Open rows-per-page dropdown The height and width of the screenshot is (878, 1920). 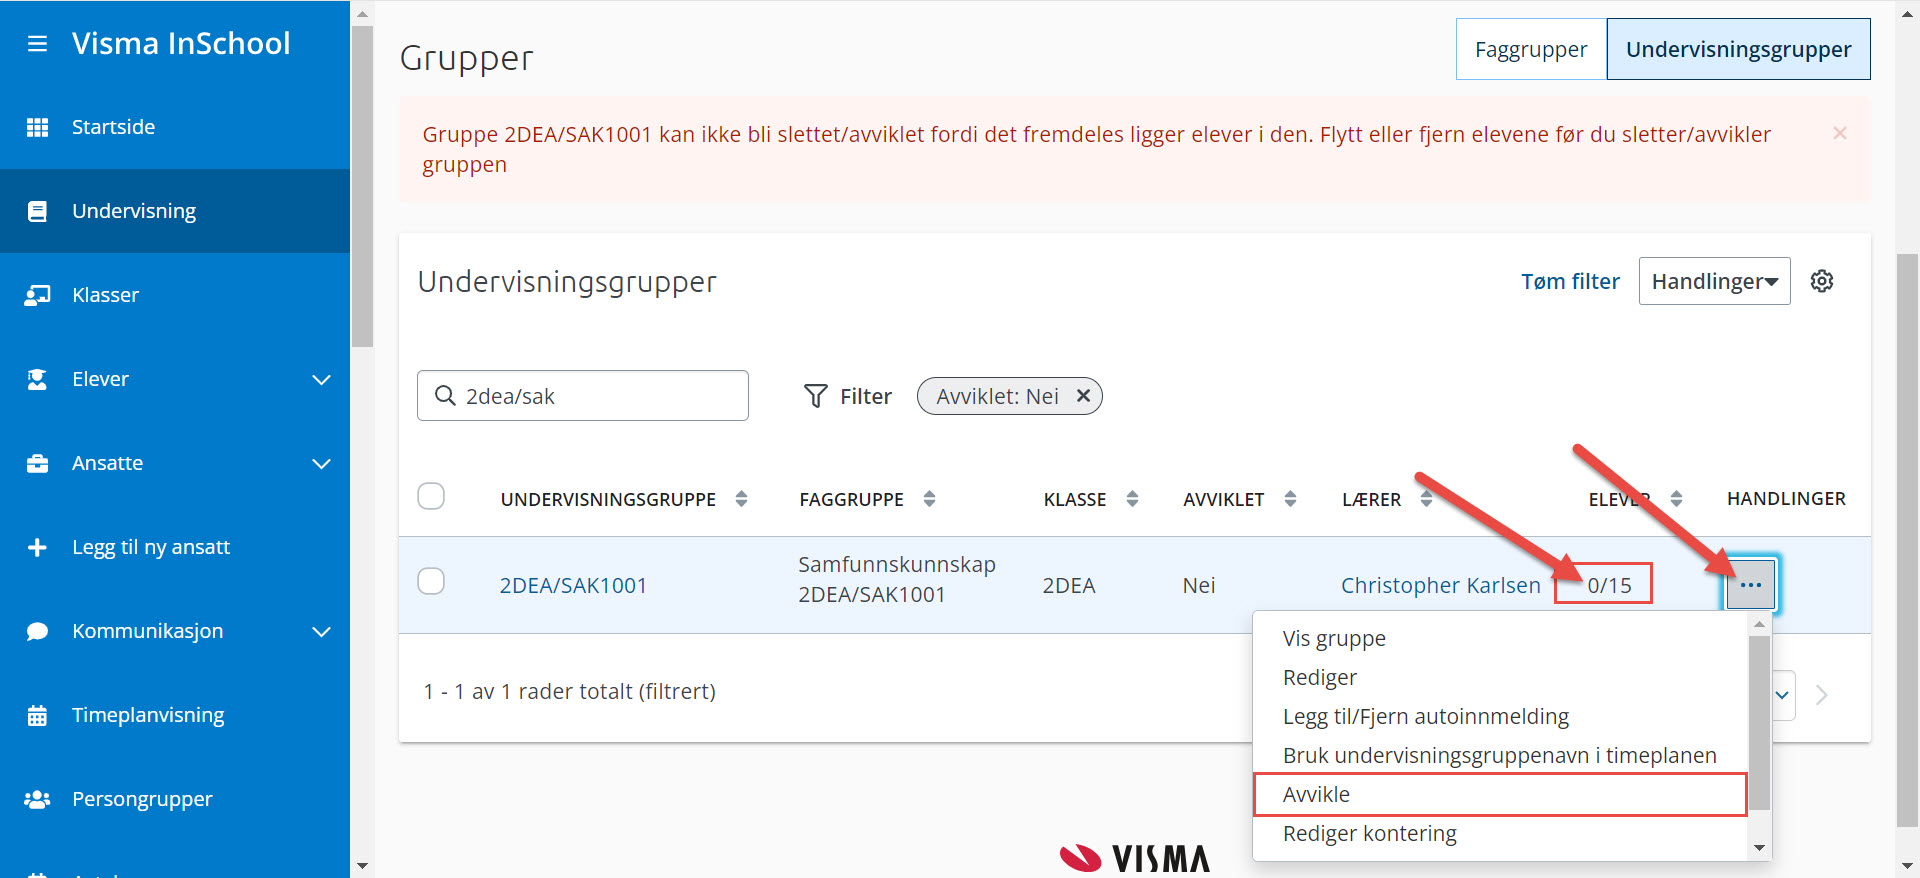tap(1783, 695)
